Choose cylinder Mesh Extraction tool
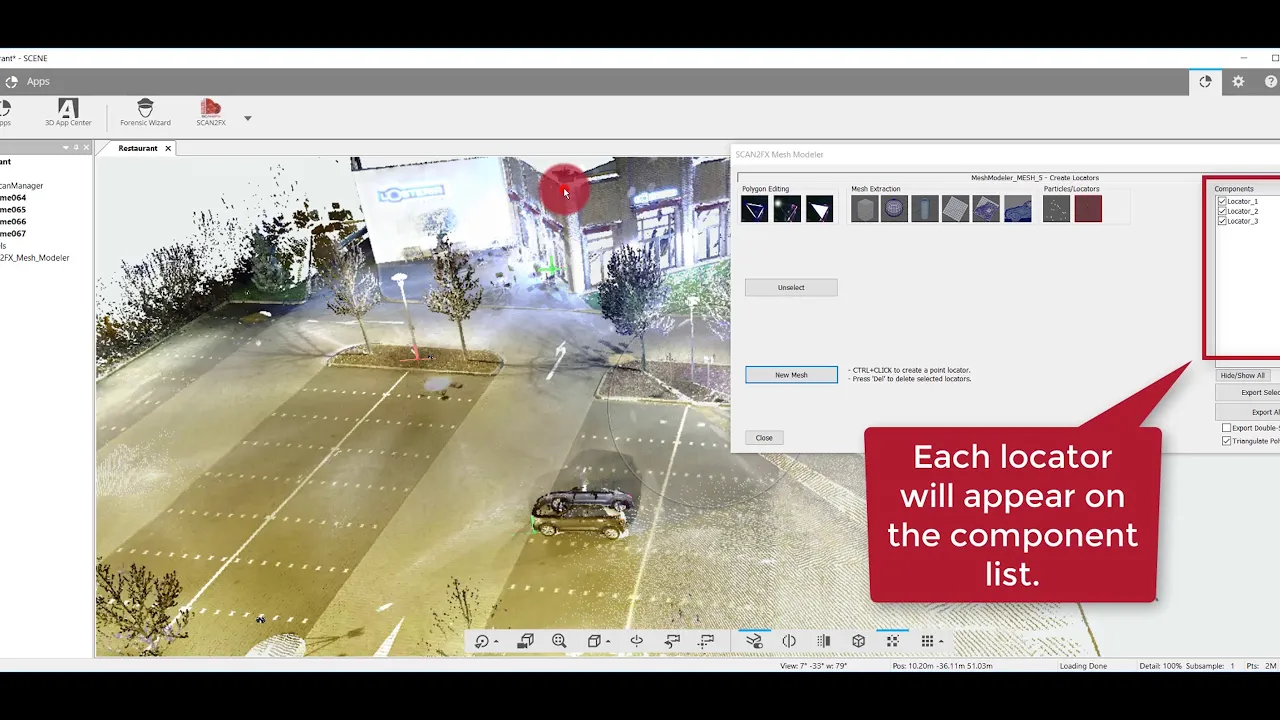This screenshot has height=720, width=1280. [x=925, y=209]
